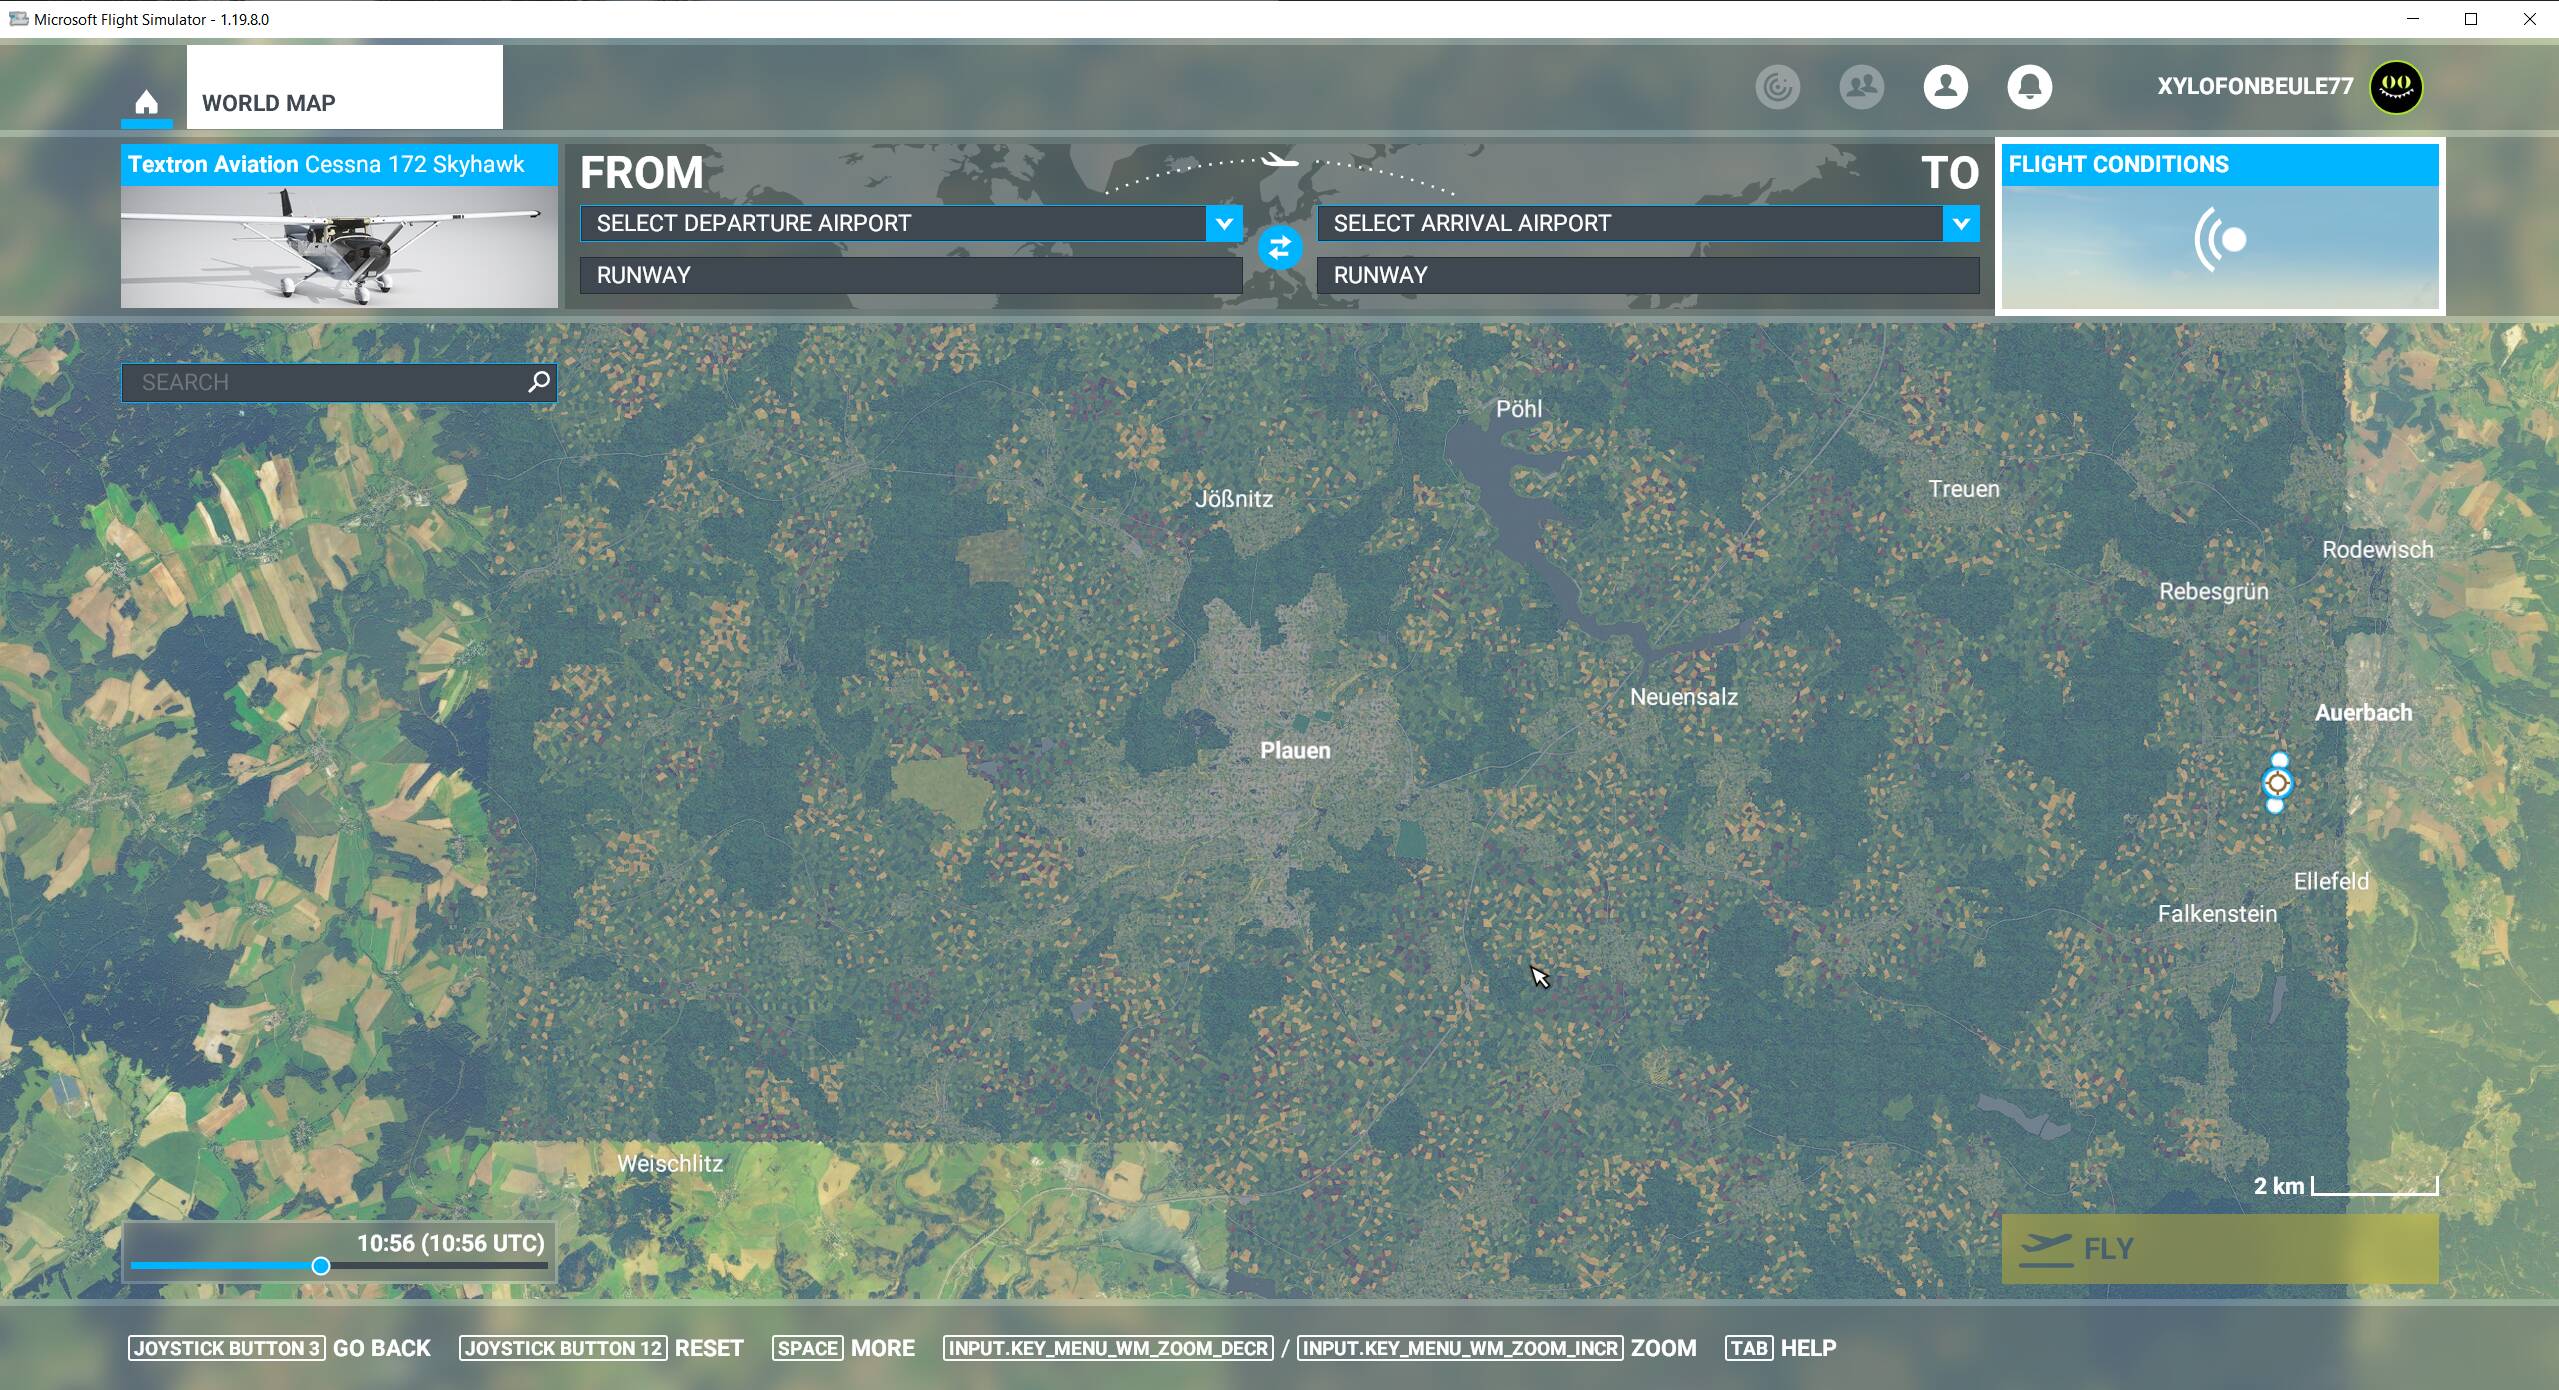Click the XYLOFONBEULE77 avatar picture
This screenshot has width=2559, height=1390.
point(2396,87)
